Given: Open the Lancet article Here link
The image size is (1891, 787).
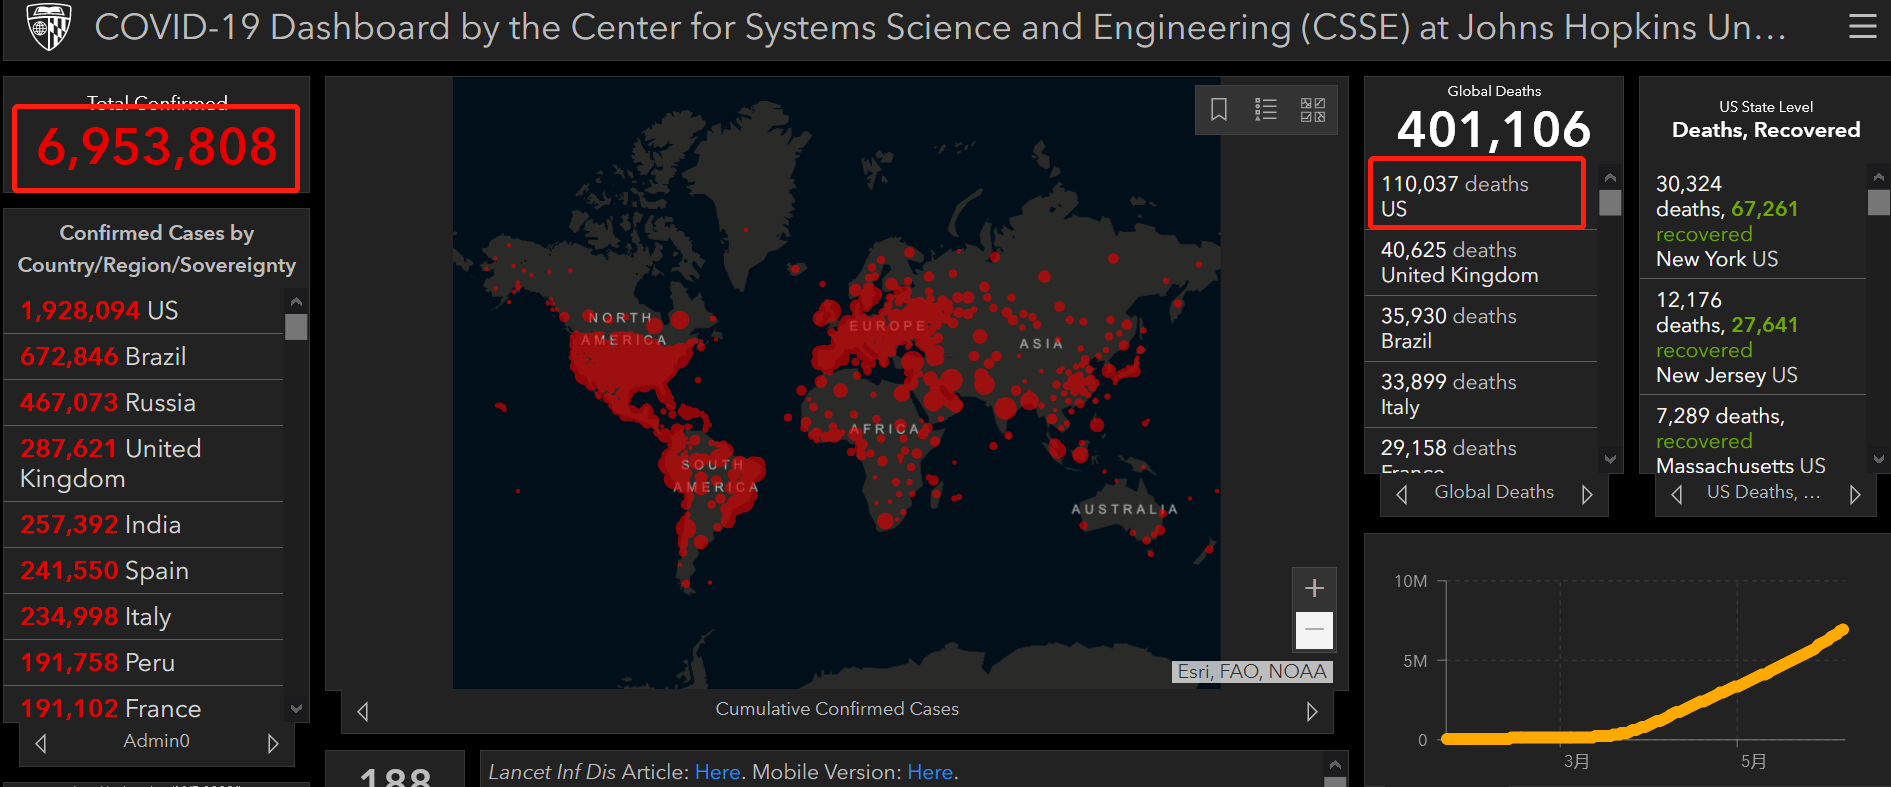Looking at the screenshot, I should (x=717, y=772).
